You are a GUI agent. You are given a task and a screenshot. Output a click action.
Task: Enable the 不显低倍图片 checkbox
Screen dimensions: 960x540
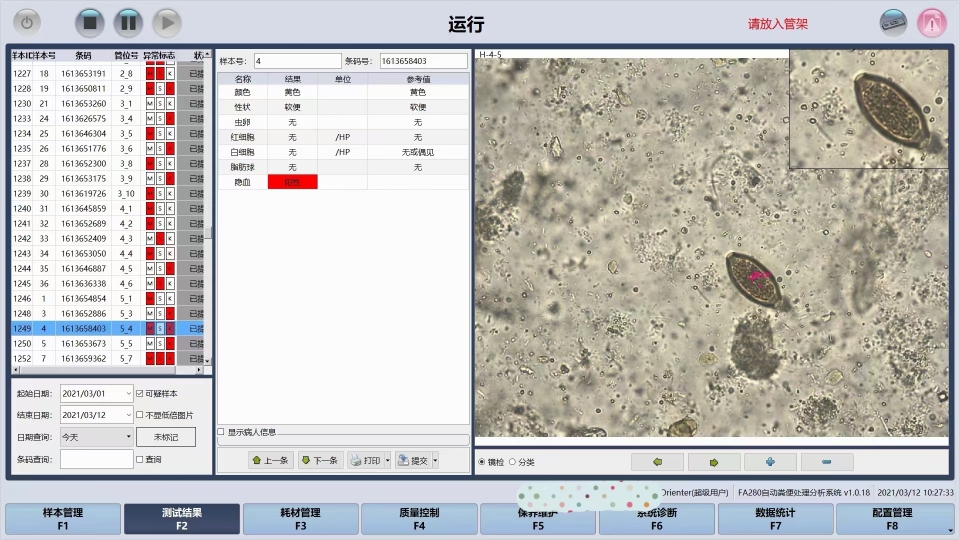(x=140, y=414)
